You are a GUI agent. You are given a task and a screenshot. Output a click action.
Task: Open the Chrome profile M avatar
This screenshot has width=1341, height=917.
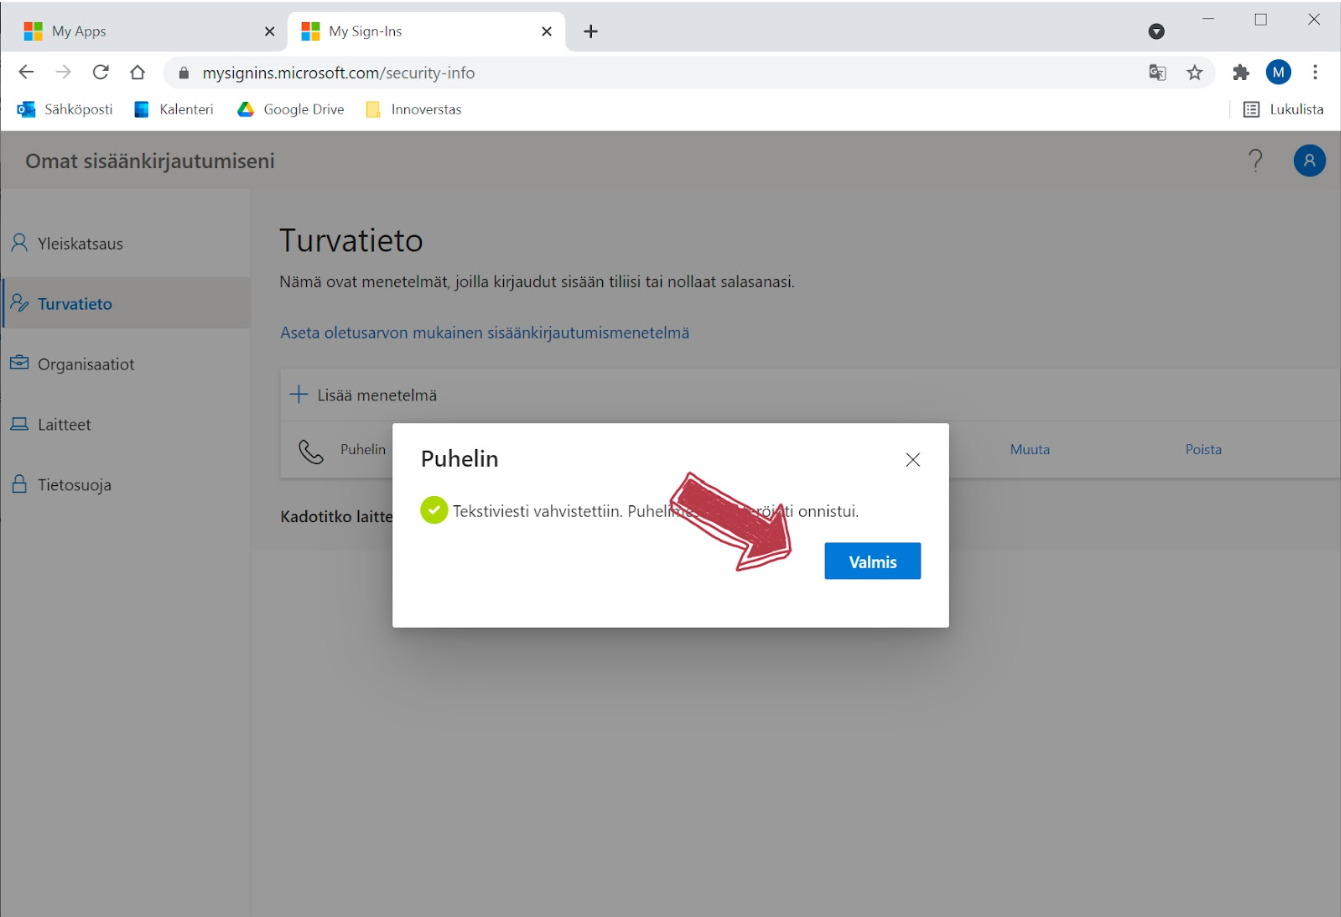[1278, 72]
